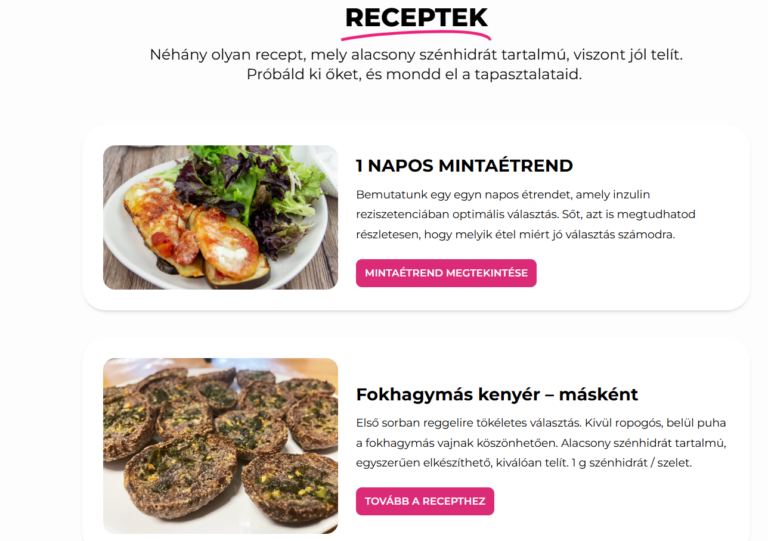
Task: Select the 1 NAPOS MINTAÉTREND heading
Action: point(464,165)
